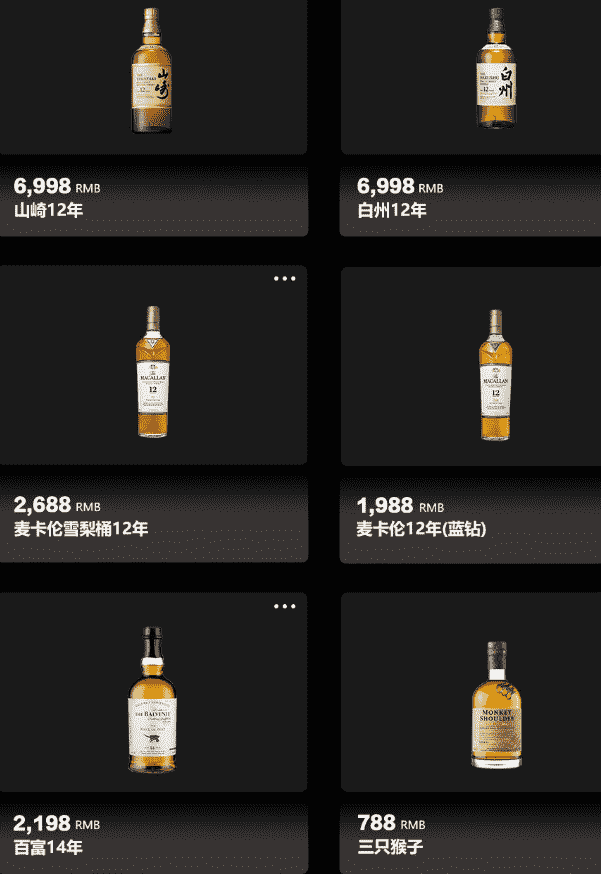Select the 白州12年 whisky bottle image

(496, 68)
